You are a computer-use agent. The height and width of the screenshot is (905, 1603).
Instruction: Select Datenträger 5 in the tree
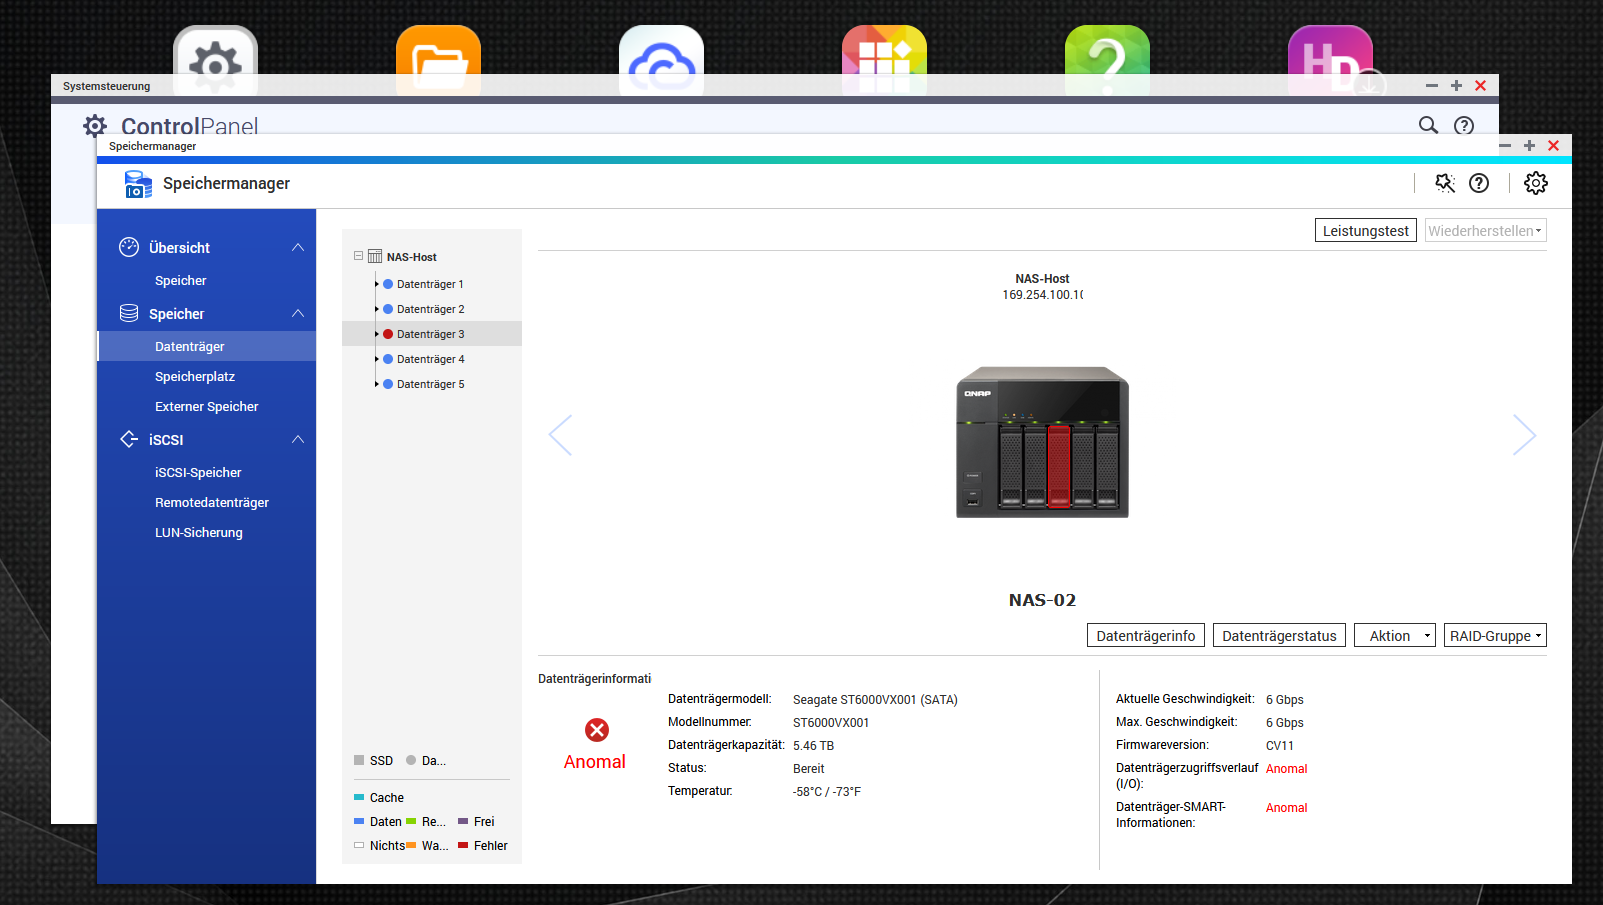point(432,384)
